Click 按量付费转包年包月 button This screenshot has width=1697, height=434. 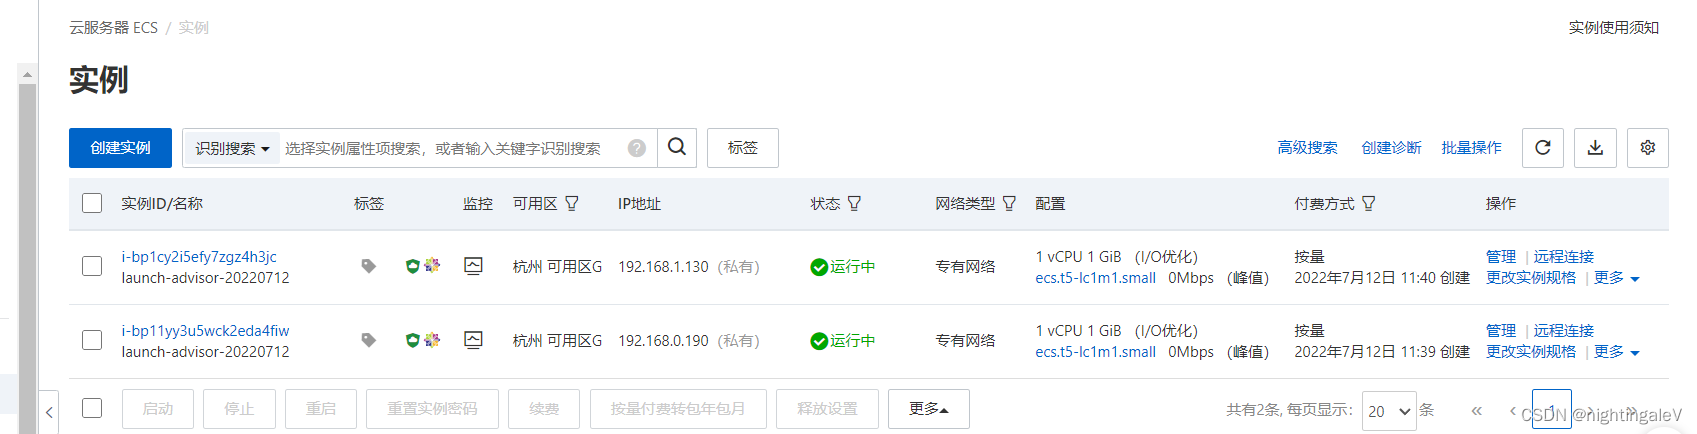tap(678, 409)
